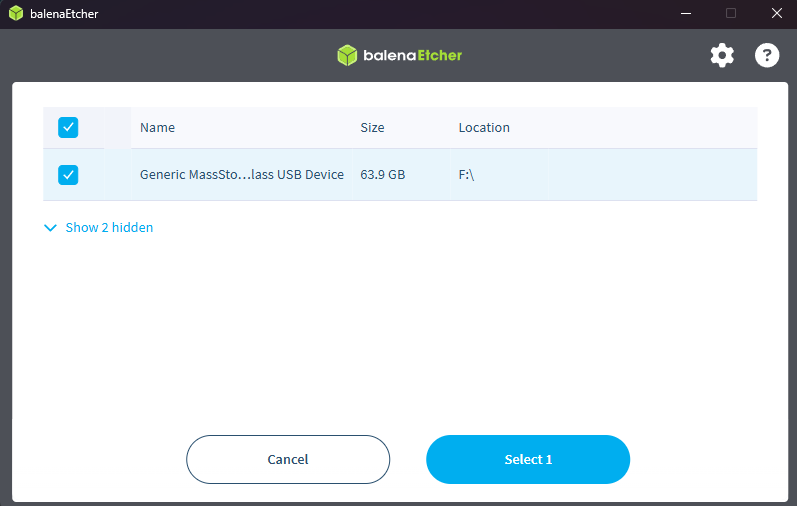This screenshot has width=797, height=506.
Task: Click the 63.9 GB size cell
Action: pyautogui.click(x=382, y=175)
